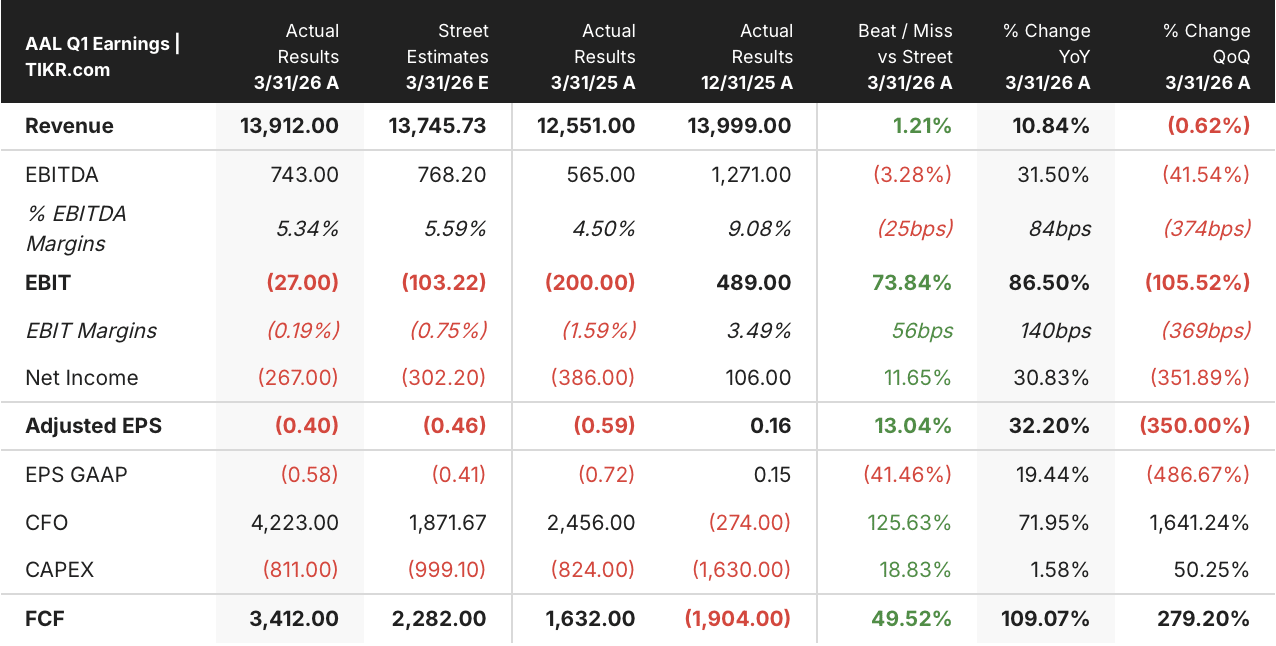Select the EBIT QoQ change (105.52%)

click(x=1198, y=283)
